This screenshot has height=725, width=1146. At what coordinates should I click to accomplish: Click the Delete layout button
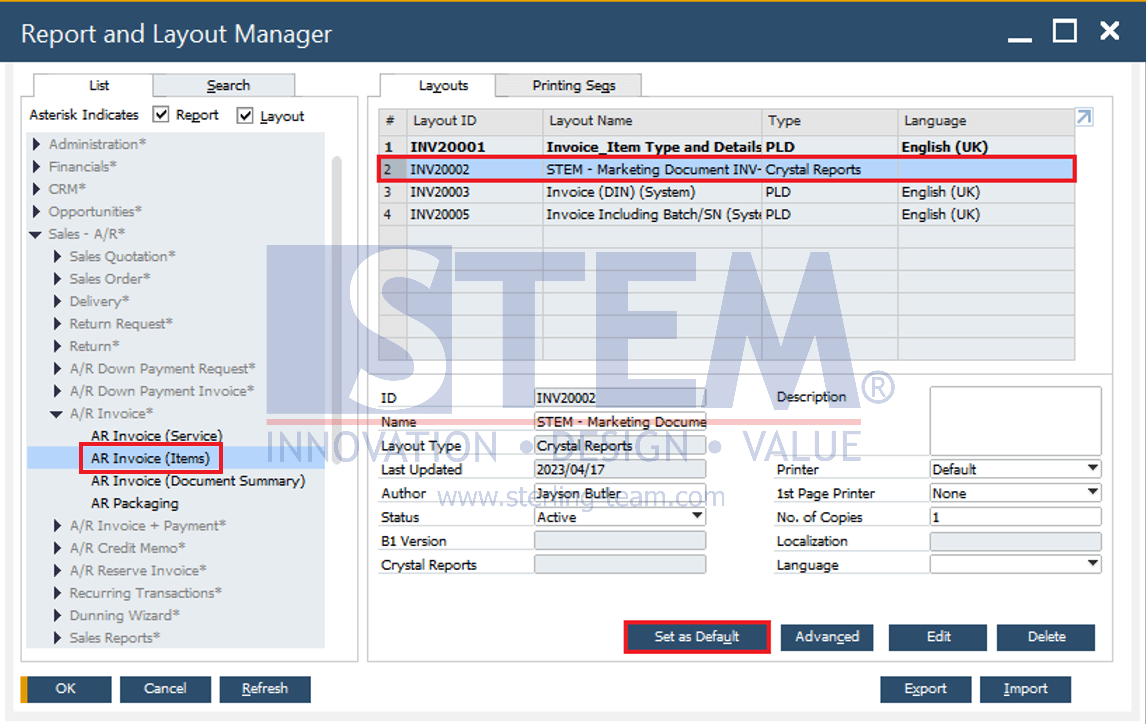1046,637
